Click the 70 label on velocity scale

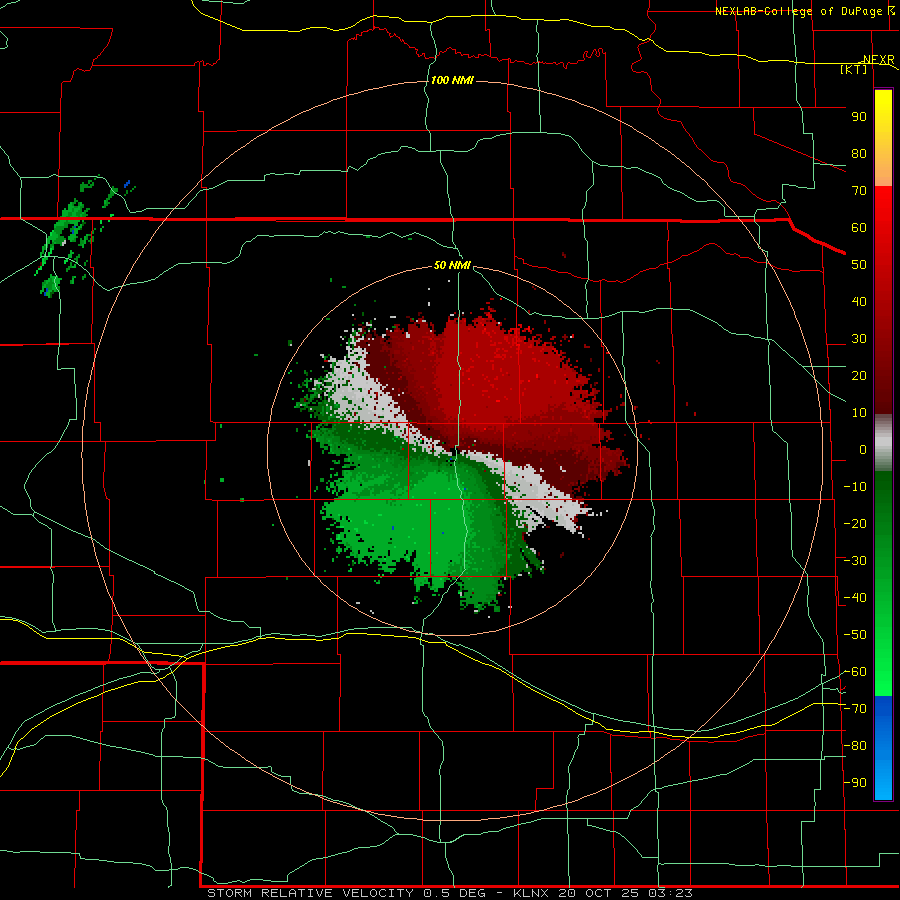[859, 191]
